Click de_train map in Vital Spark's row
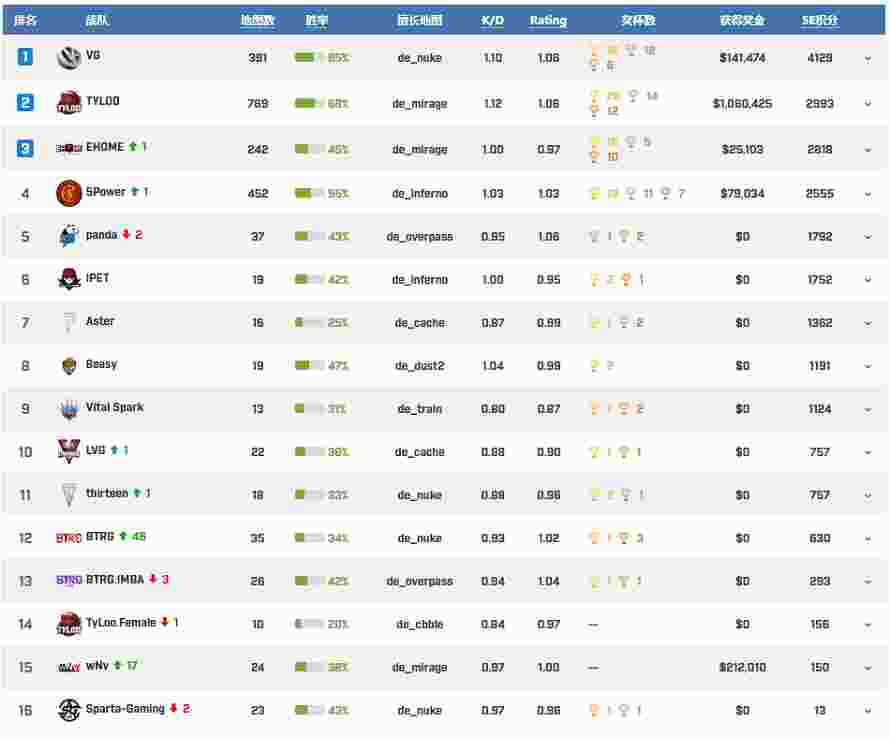Screen dimensions: 890x737 419,409
